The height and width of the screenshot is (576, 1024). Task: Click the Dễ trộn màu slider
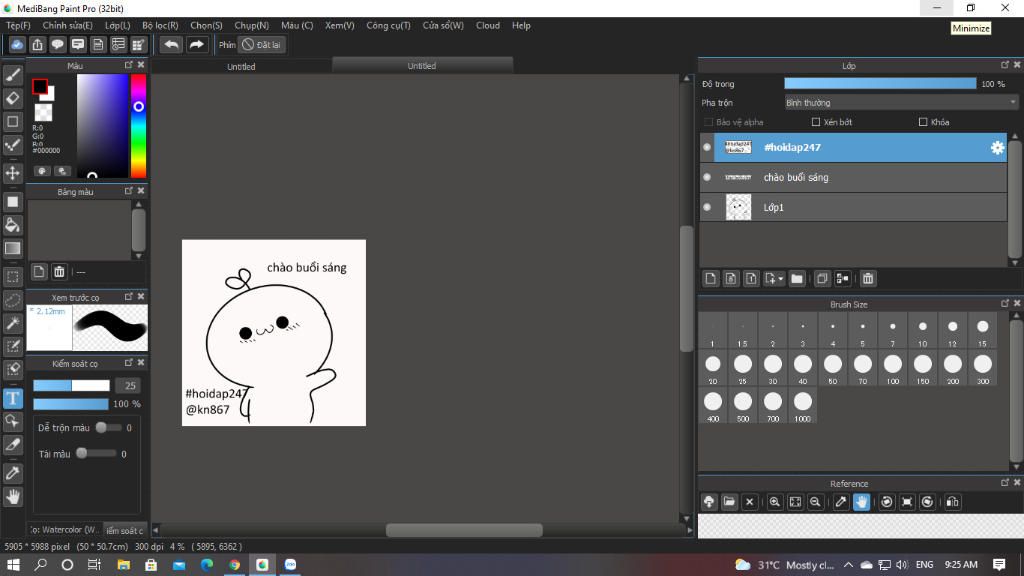click(108, 428)
